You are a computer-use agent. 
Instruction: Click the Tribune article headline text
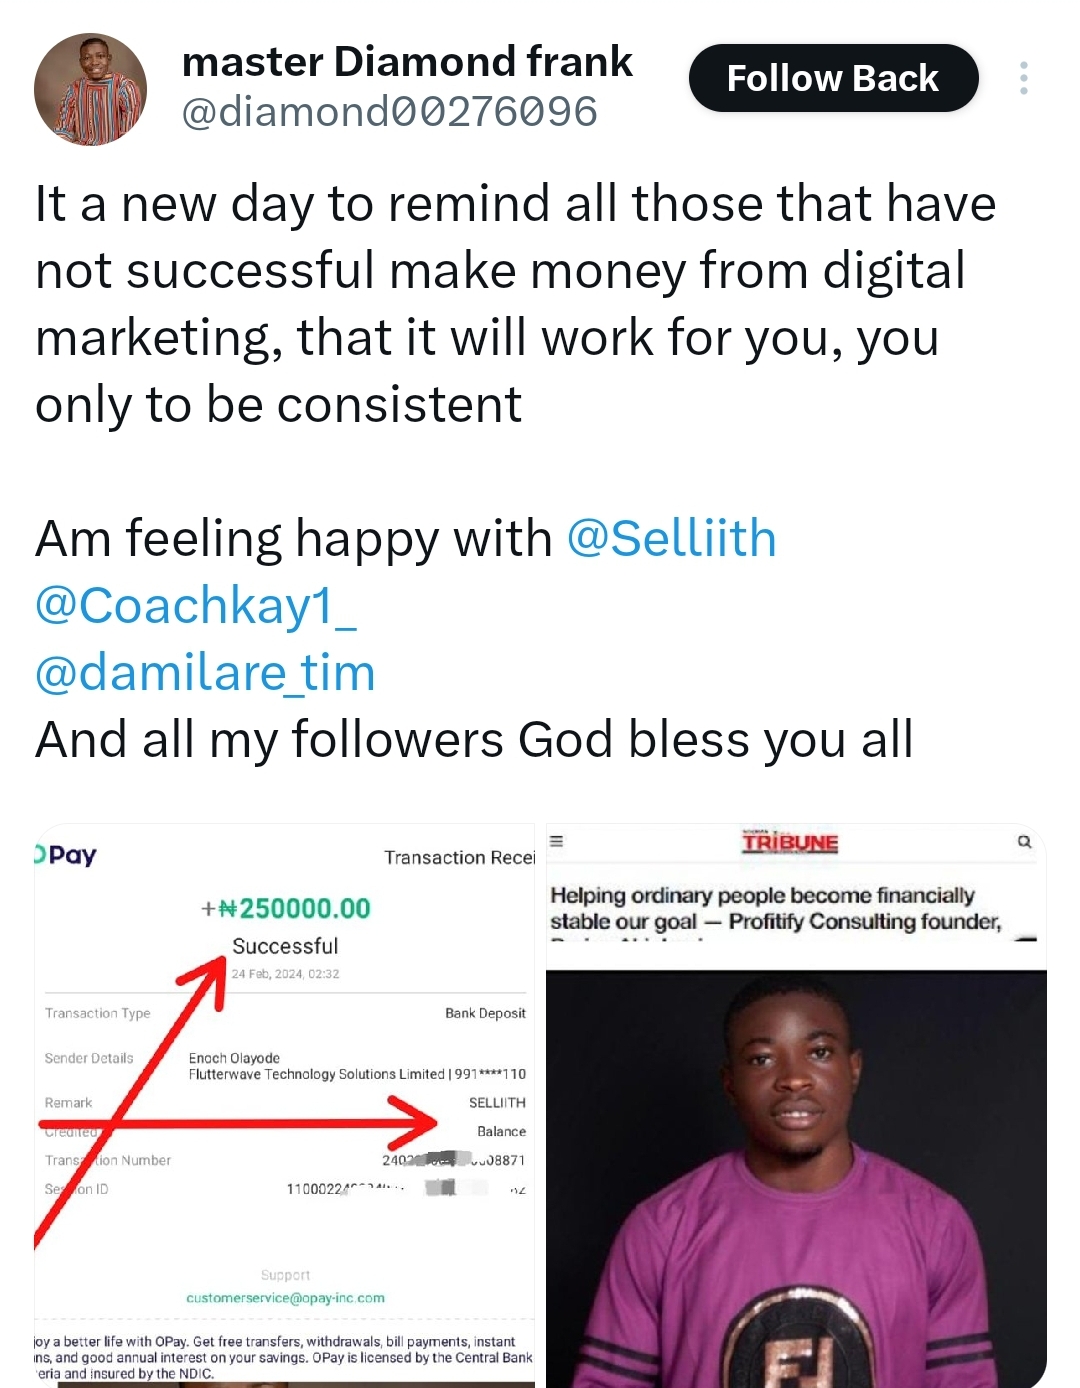[776, 908]
